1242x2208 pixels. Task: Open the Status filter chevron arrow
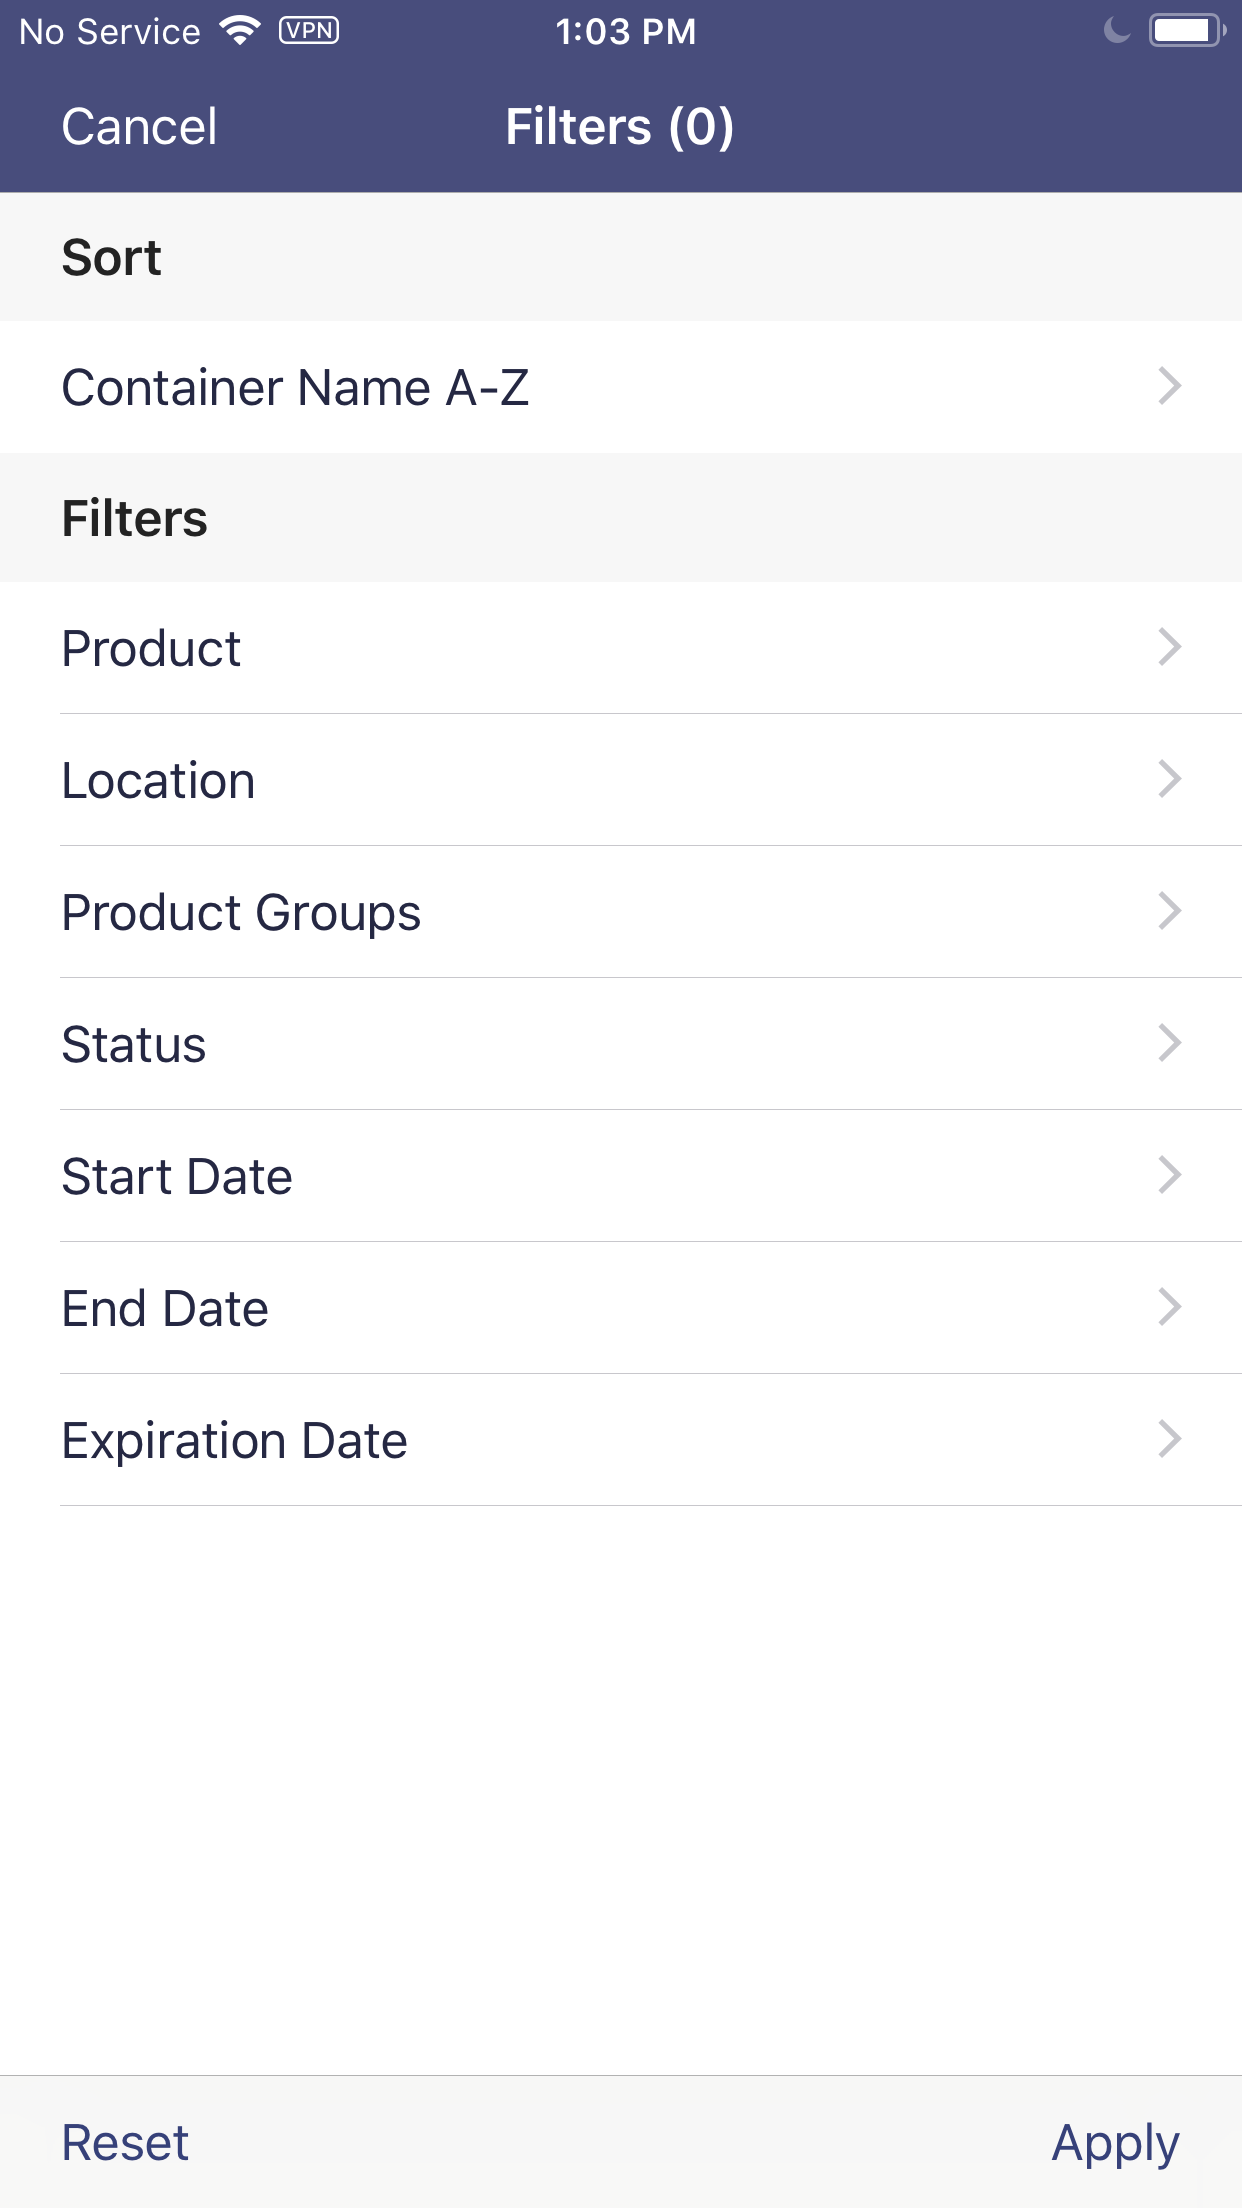(1169, 1043)
